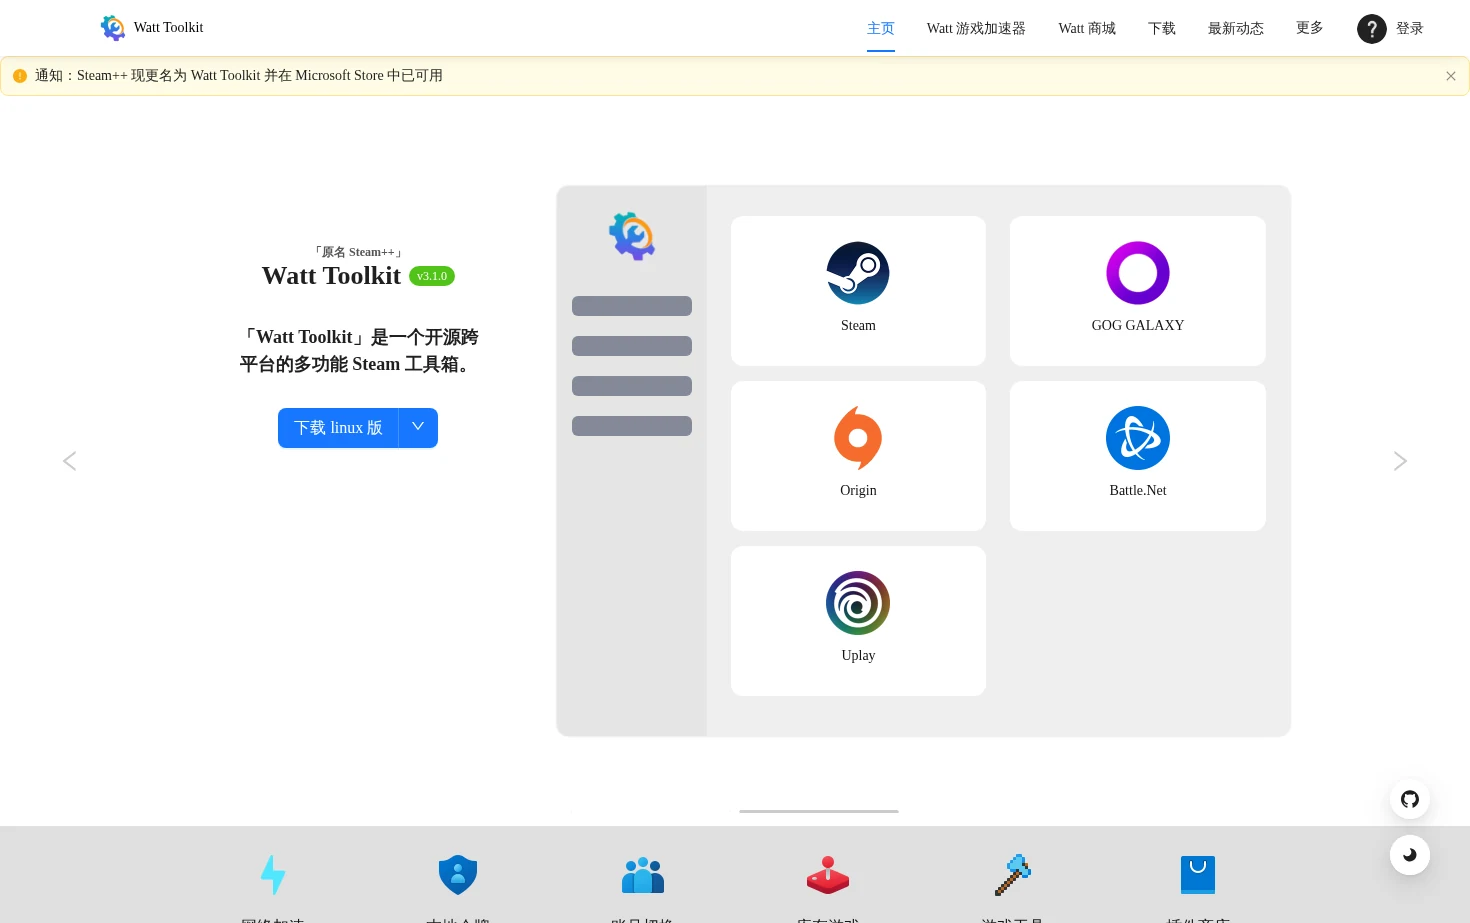Click the blue shield authenticator icon

point(458,875)
